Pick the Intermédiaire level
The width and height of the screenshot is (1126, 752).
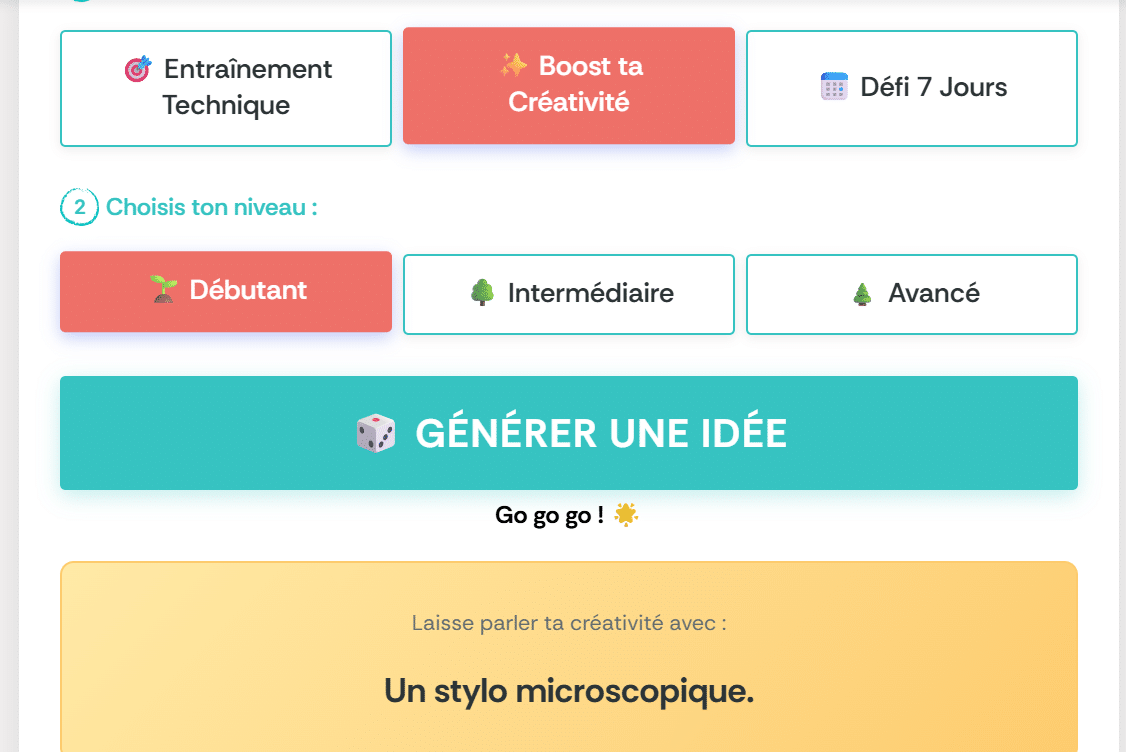pos(569,294)
